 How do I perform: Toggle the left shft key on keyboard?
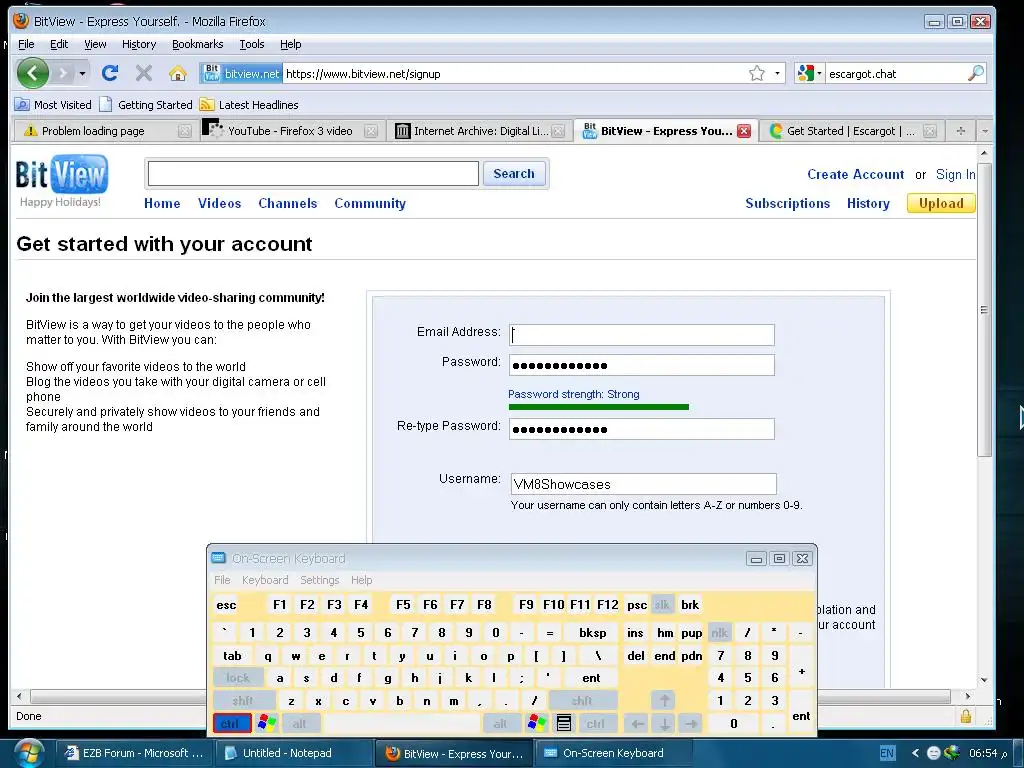244,700
